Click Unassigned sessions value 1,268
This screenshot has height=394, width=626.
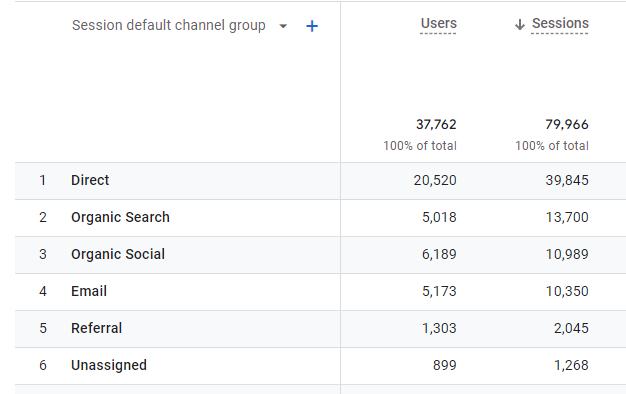click(x=571, y=366)
